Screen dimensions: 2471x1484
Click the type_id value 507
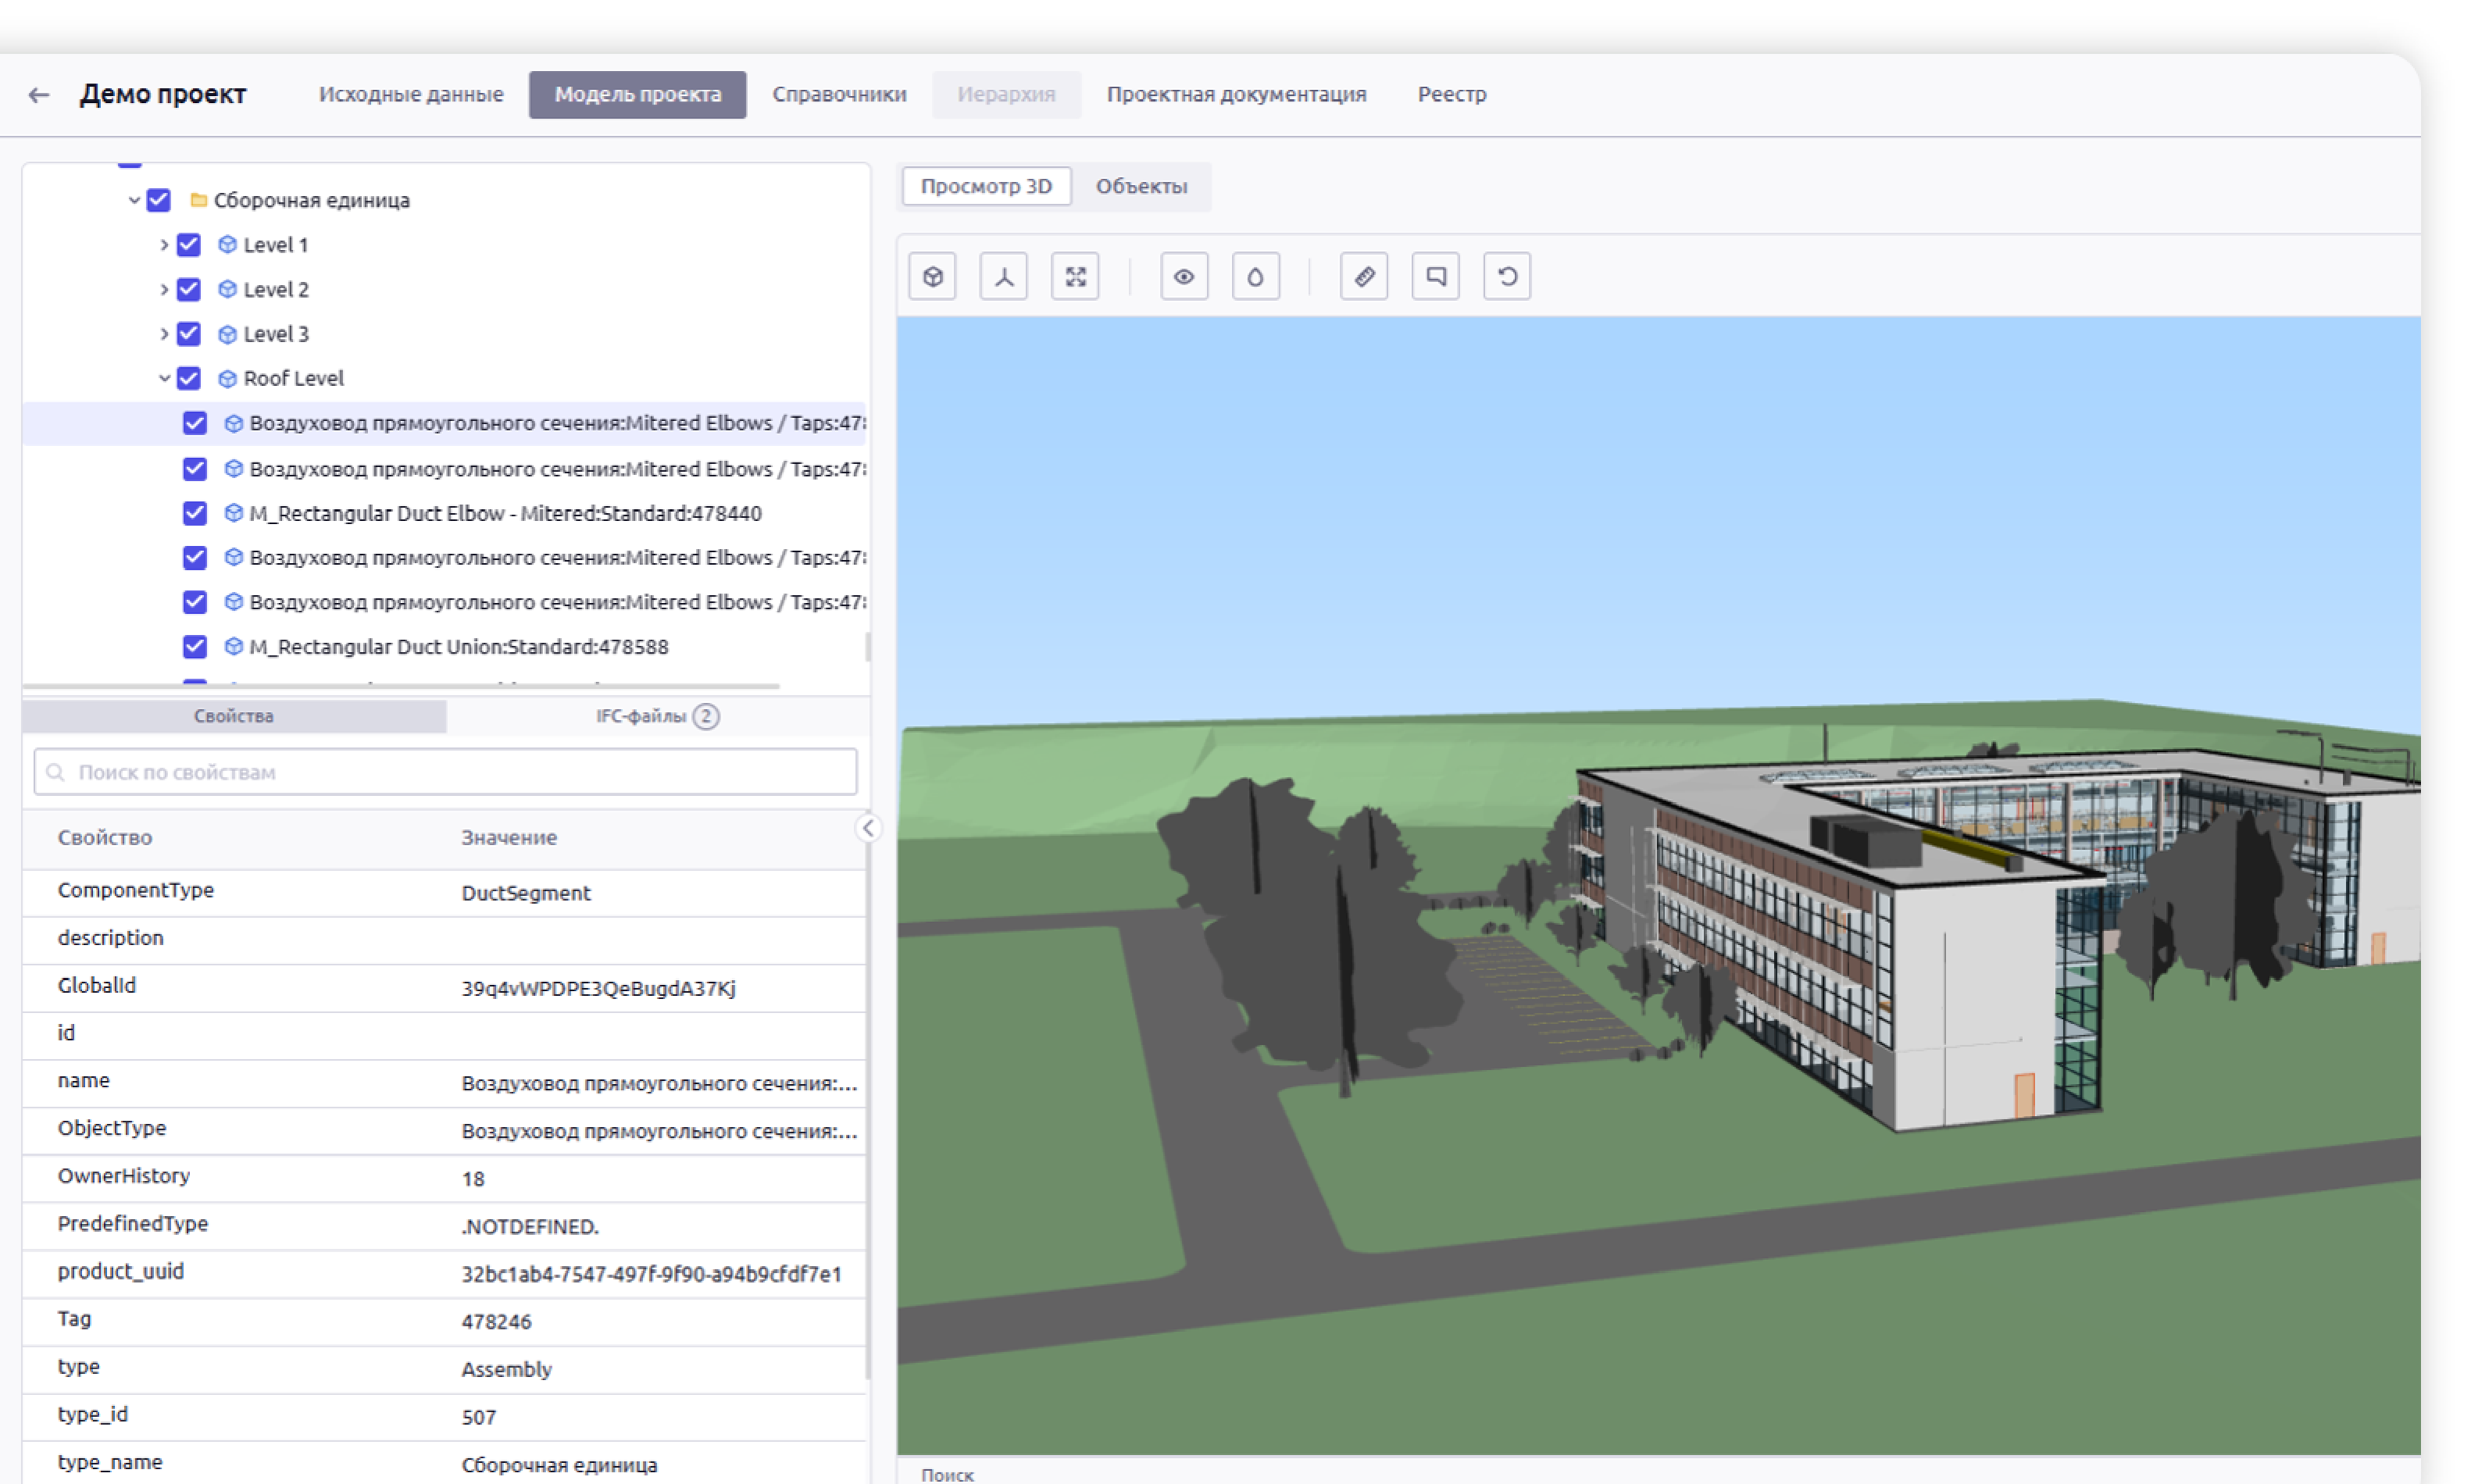point(479,1417)
